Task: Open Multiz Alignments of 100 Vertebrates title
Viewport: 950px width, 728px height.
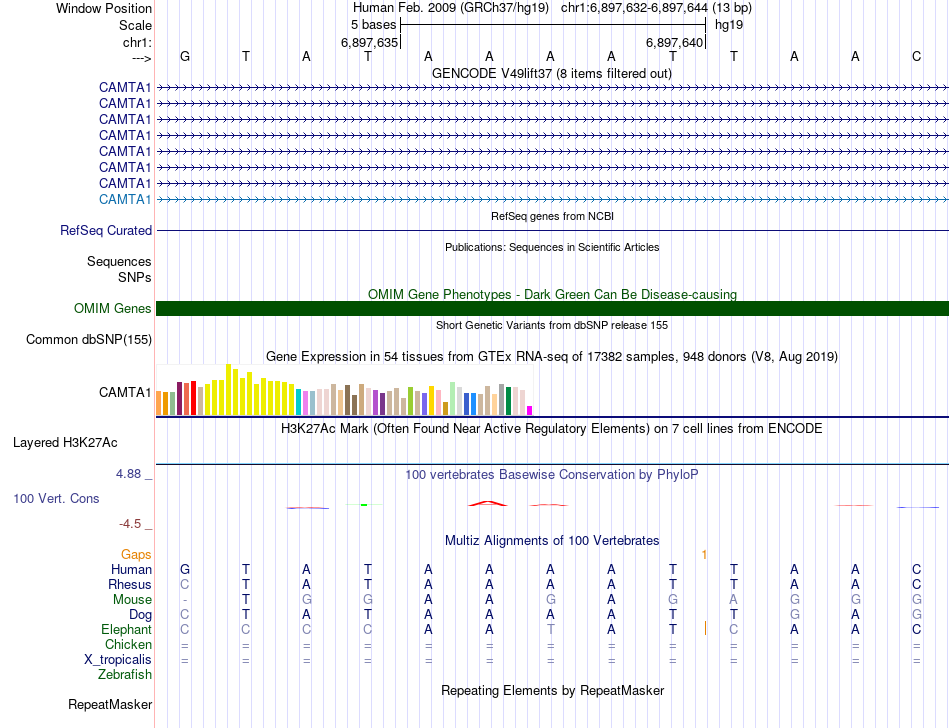Action: click(552, 540)
